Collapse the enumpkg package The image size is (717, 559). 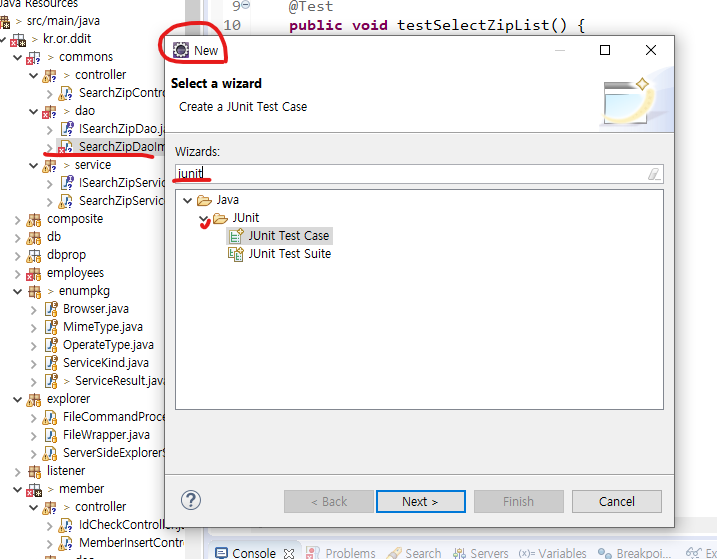click(17, 291)
